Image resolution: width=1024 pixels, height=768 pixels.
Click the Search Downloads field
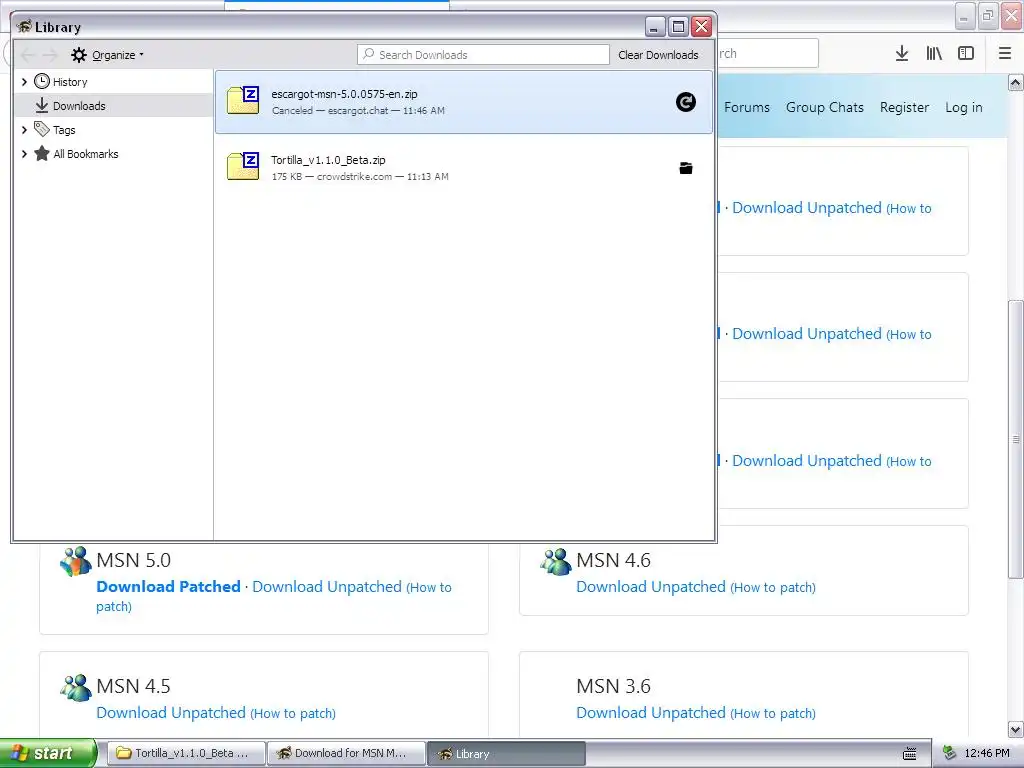coord(483,55)
